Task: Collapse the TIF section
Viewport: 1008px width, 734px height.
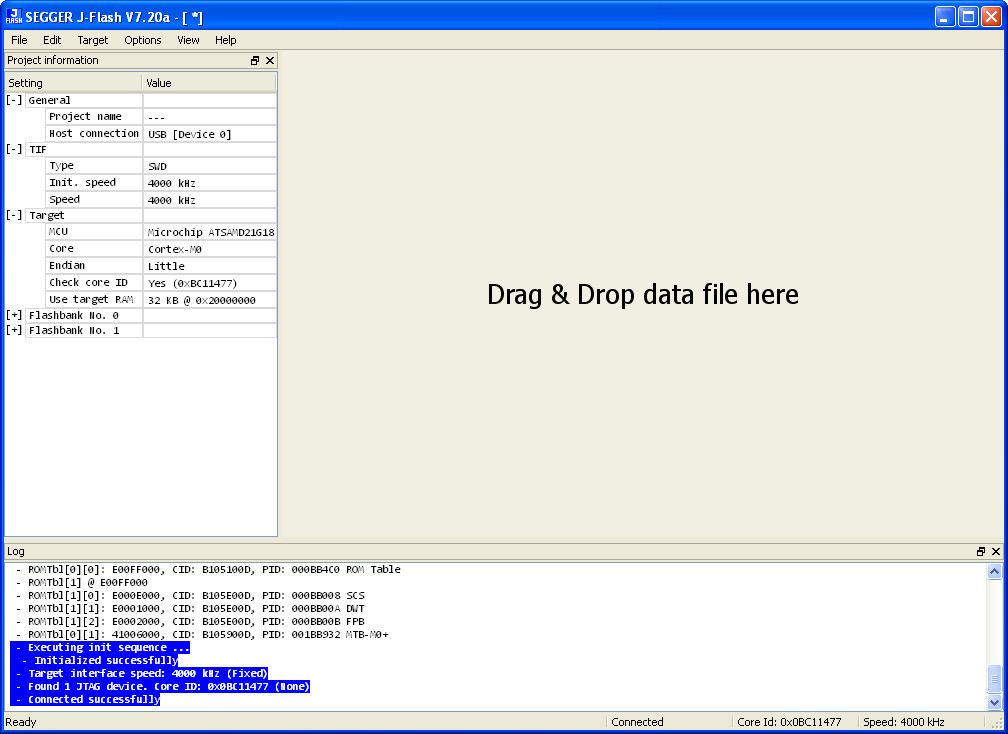Action: [x=14, y=149]
